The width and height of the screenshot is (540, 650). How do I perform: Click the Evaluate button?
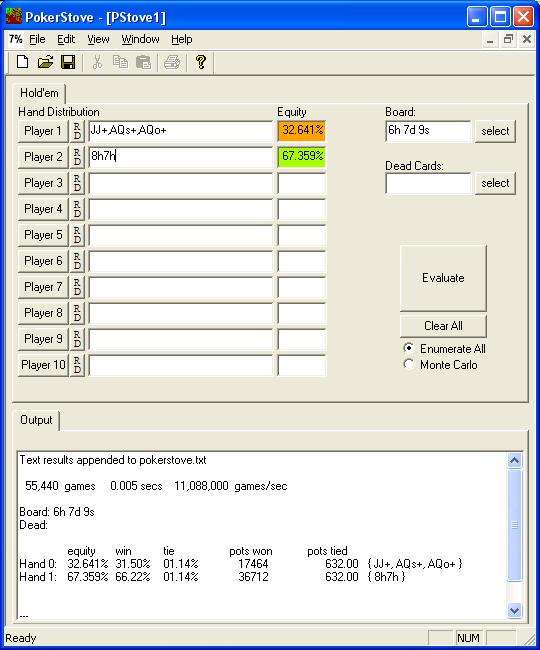(x=443, y=278)
